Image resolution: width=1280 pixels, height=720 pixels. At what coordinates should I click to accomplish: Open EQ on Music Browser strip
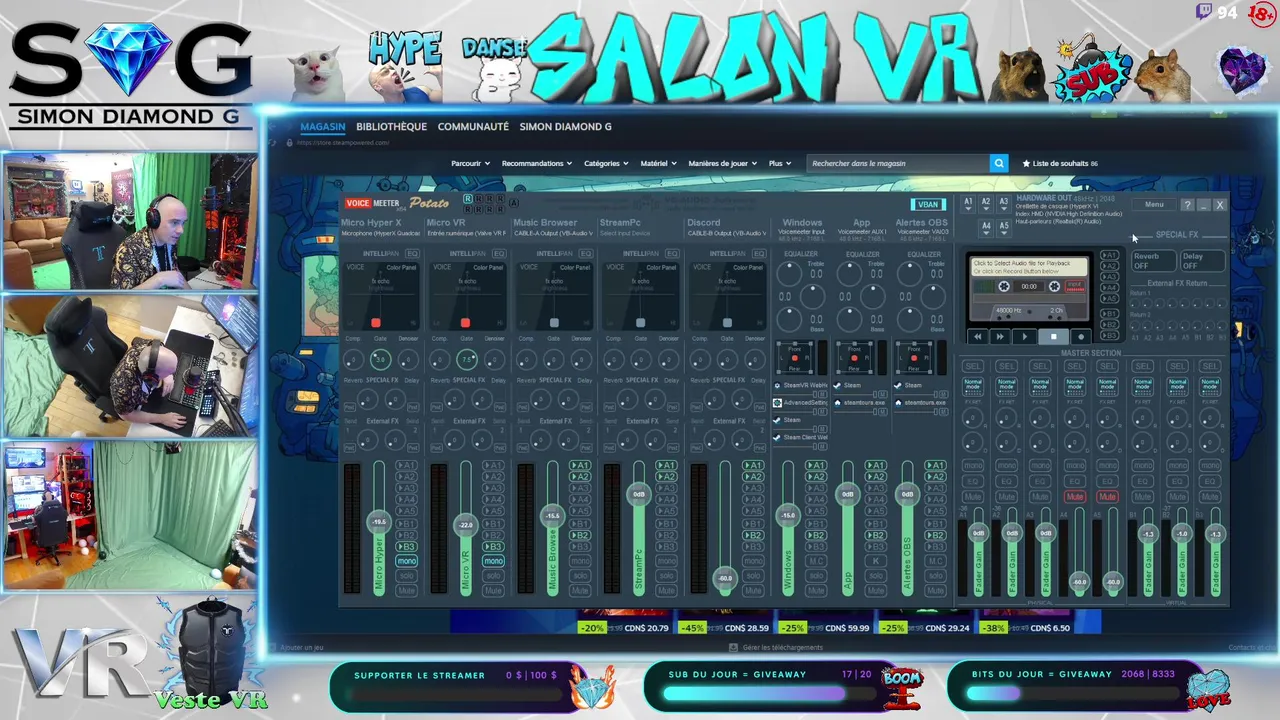pos(585,254)
